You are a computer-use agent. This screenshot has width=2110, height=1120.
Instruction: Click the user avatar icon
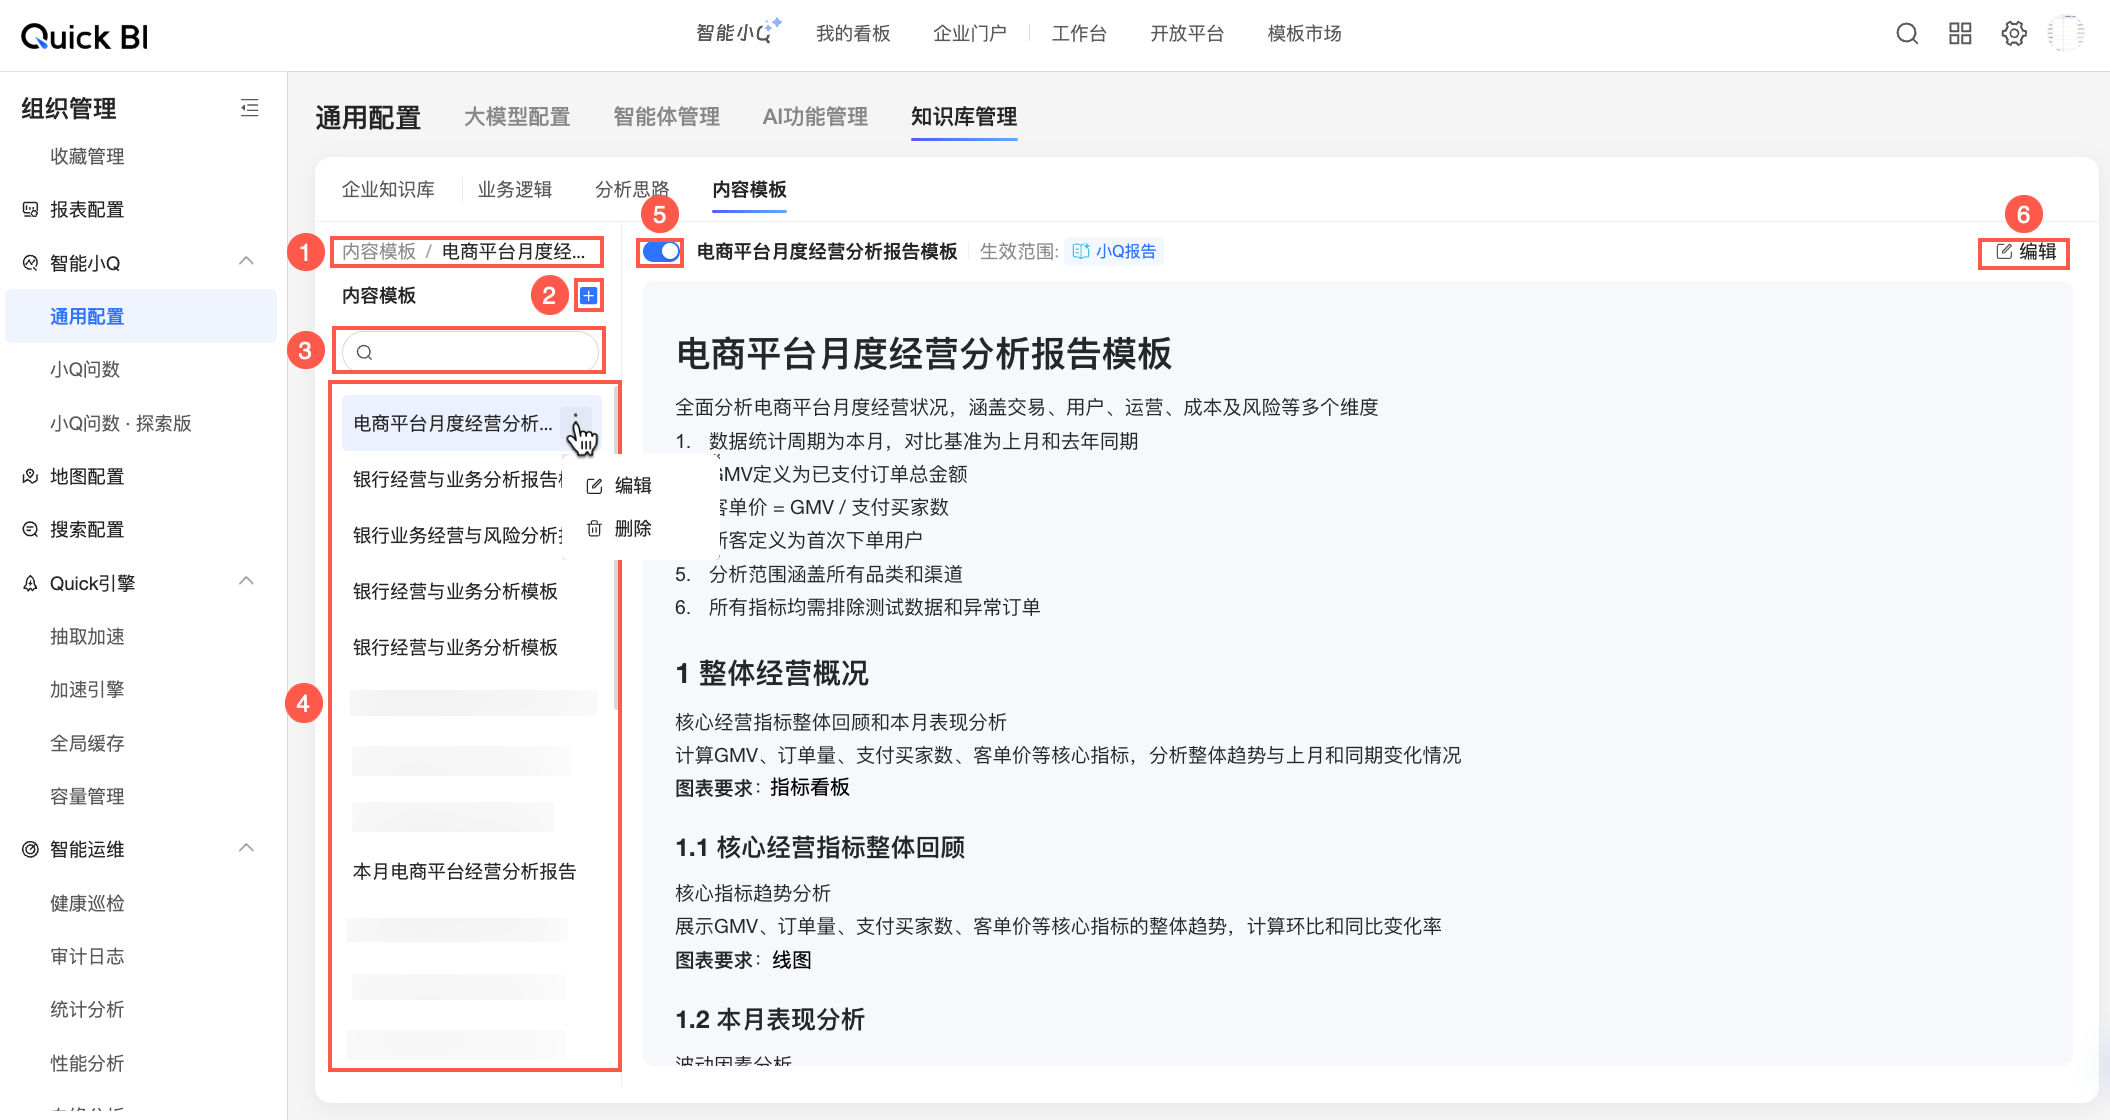pos(2065,34)
